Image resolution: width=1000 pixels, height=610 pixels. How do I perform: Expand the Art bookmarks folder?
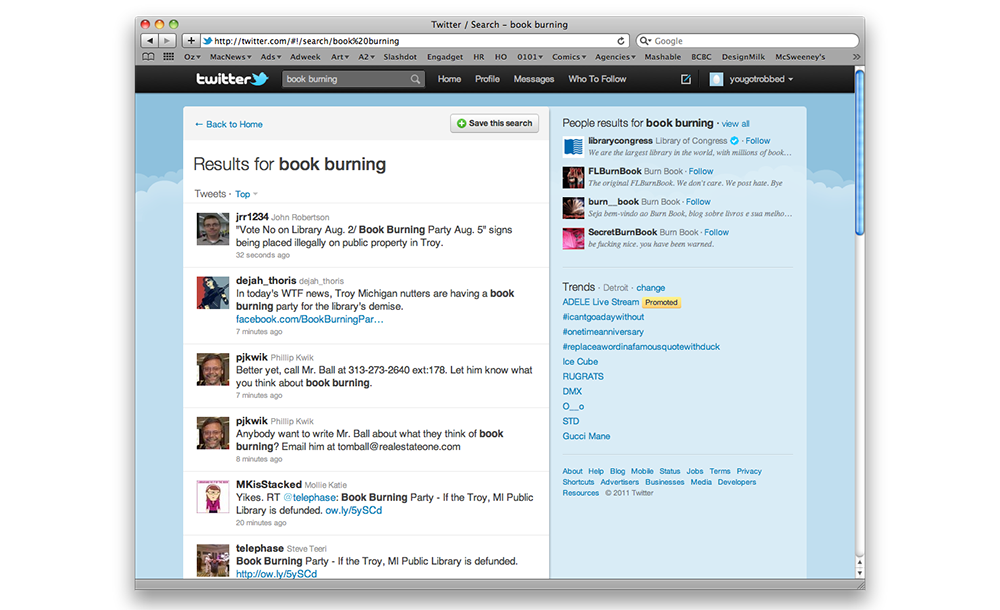[339, 57]
